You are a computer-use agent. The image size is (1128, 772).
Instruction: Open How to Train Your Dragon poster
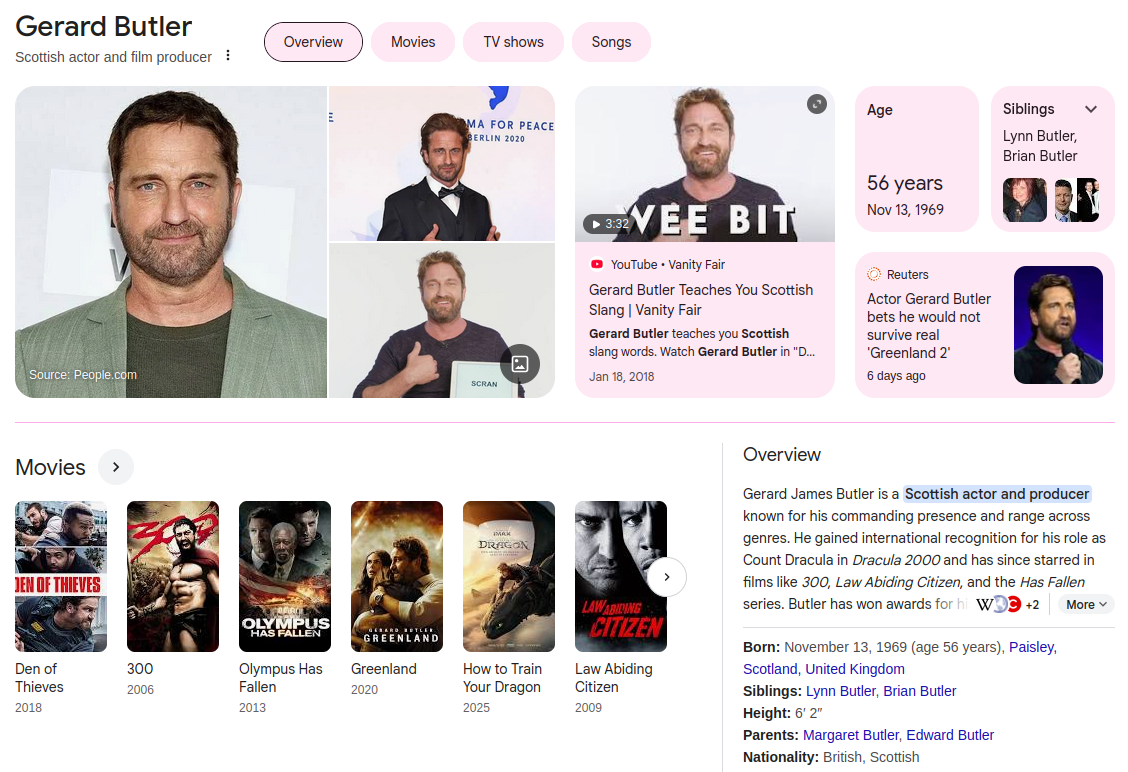[509, 576]
